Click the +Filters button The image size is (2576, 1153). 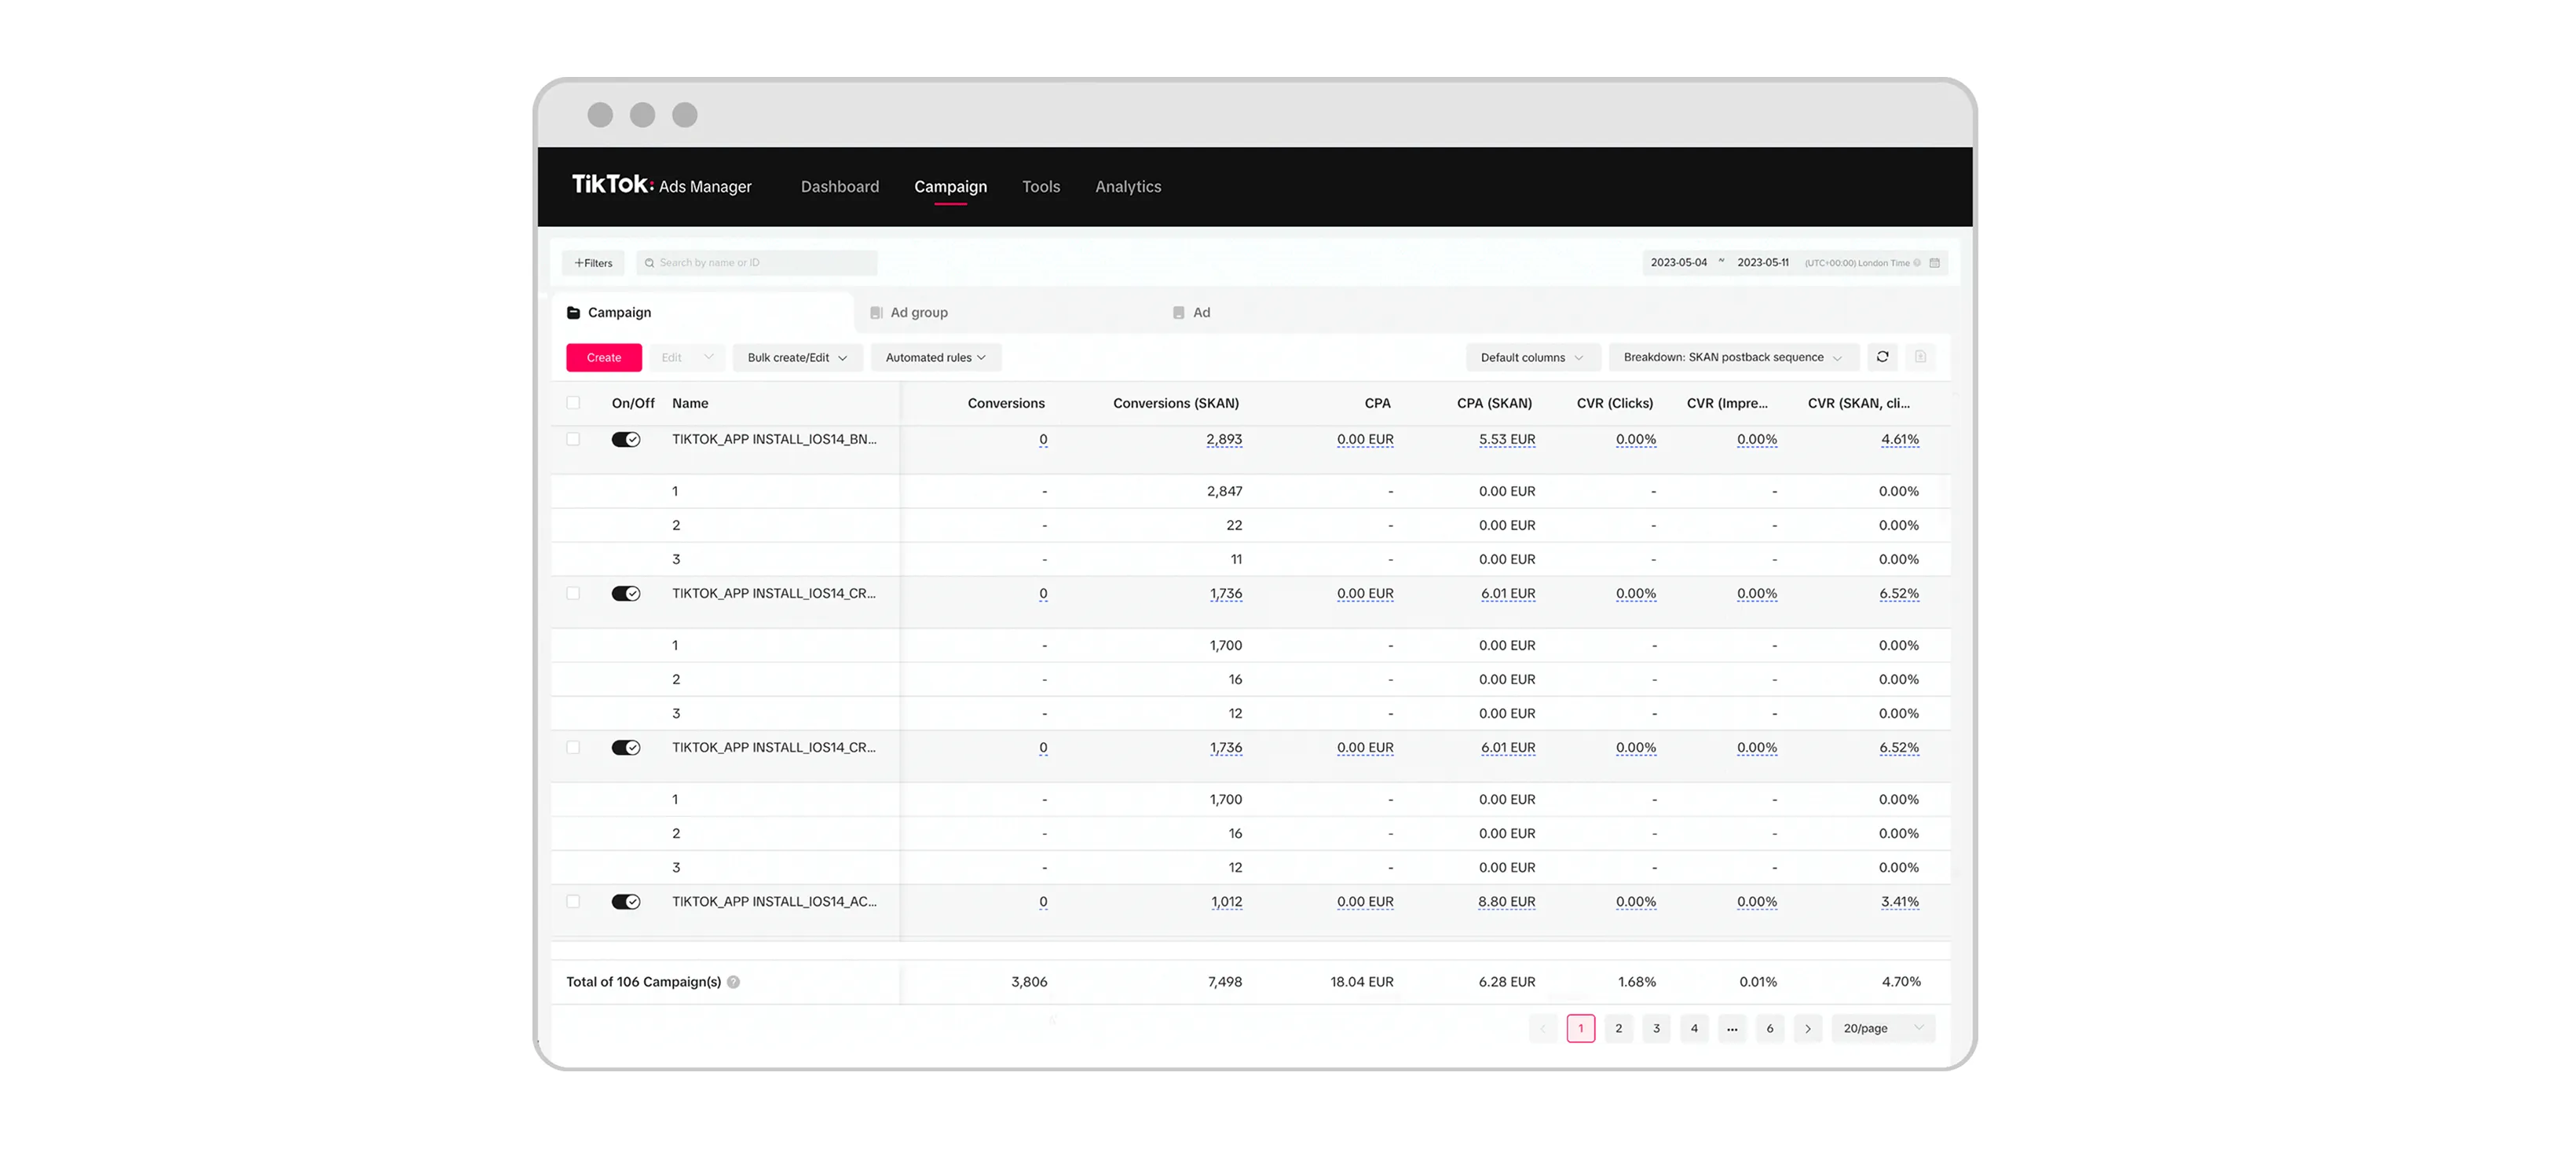593,263
